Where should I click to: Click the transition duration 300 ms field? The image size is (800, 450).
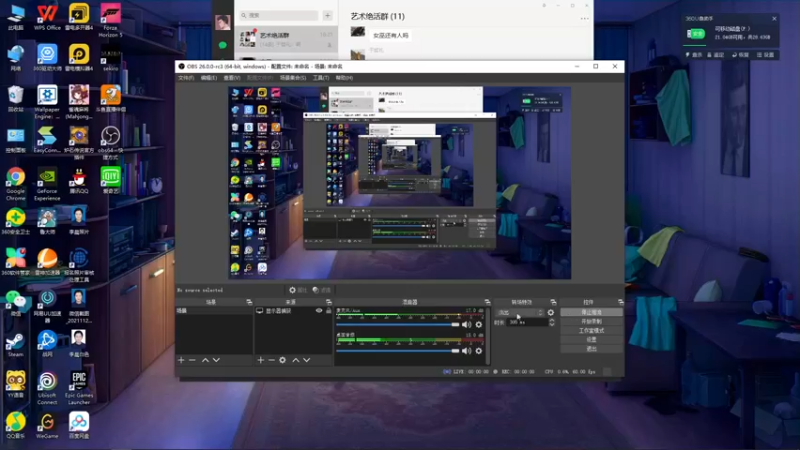[528, 322]
